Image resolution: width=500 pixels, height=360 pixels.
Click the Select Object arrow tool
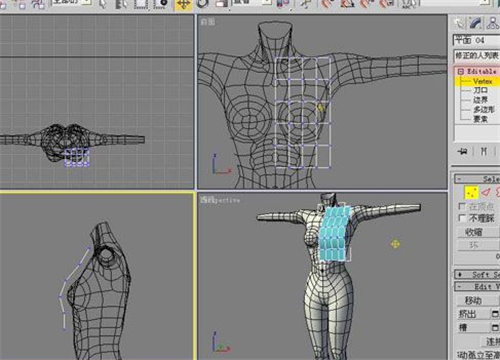103,4
